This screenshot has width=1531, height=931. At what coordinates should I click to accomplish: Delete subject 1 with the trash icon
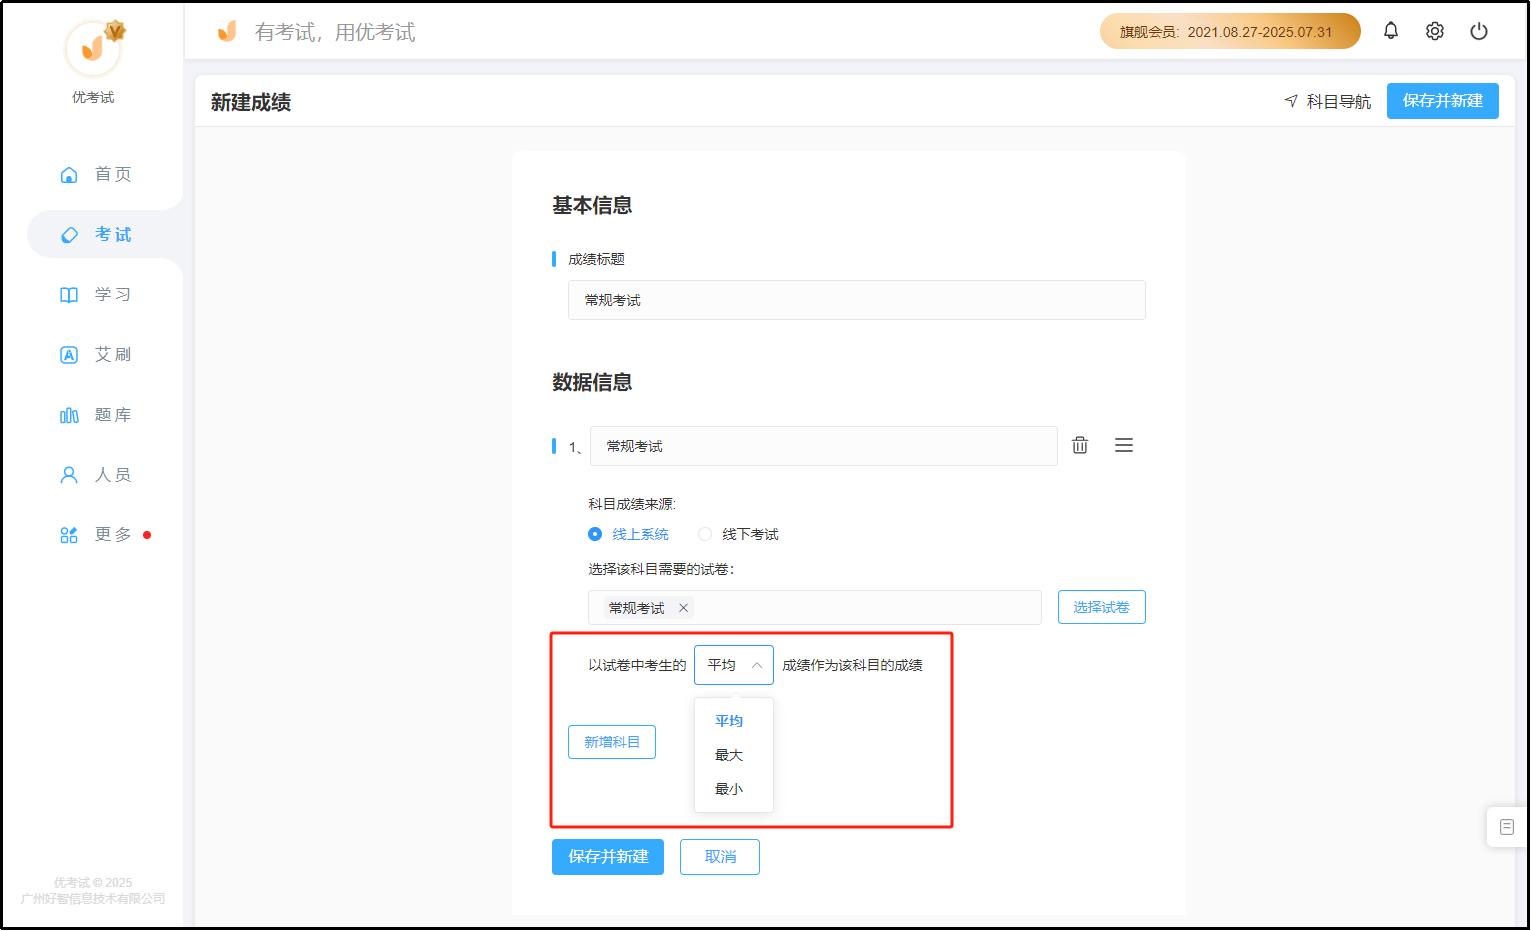pos(1079,444)
